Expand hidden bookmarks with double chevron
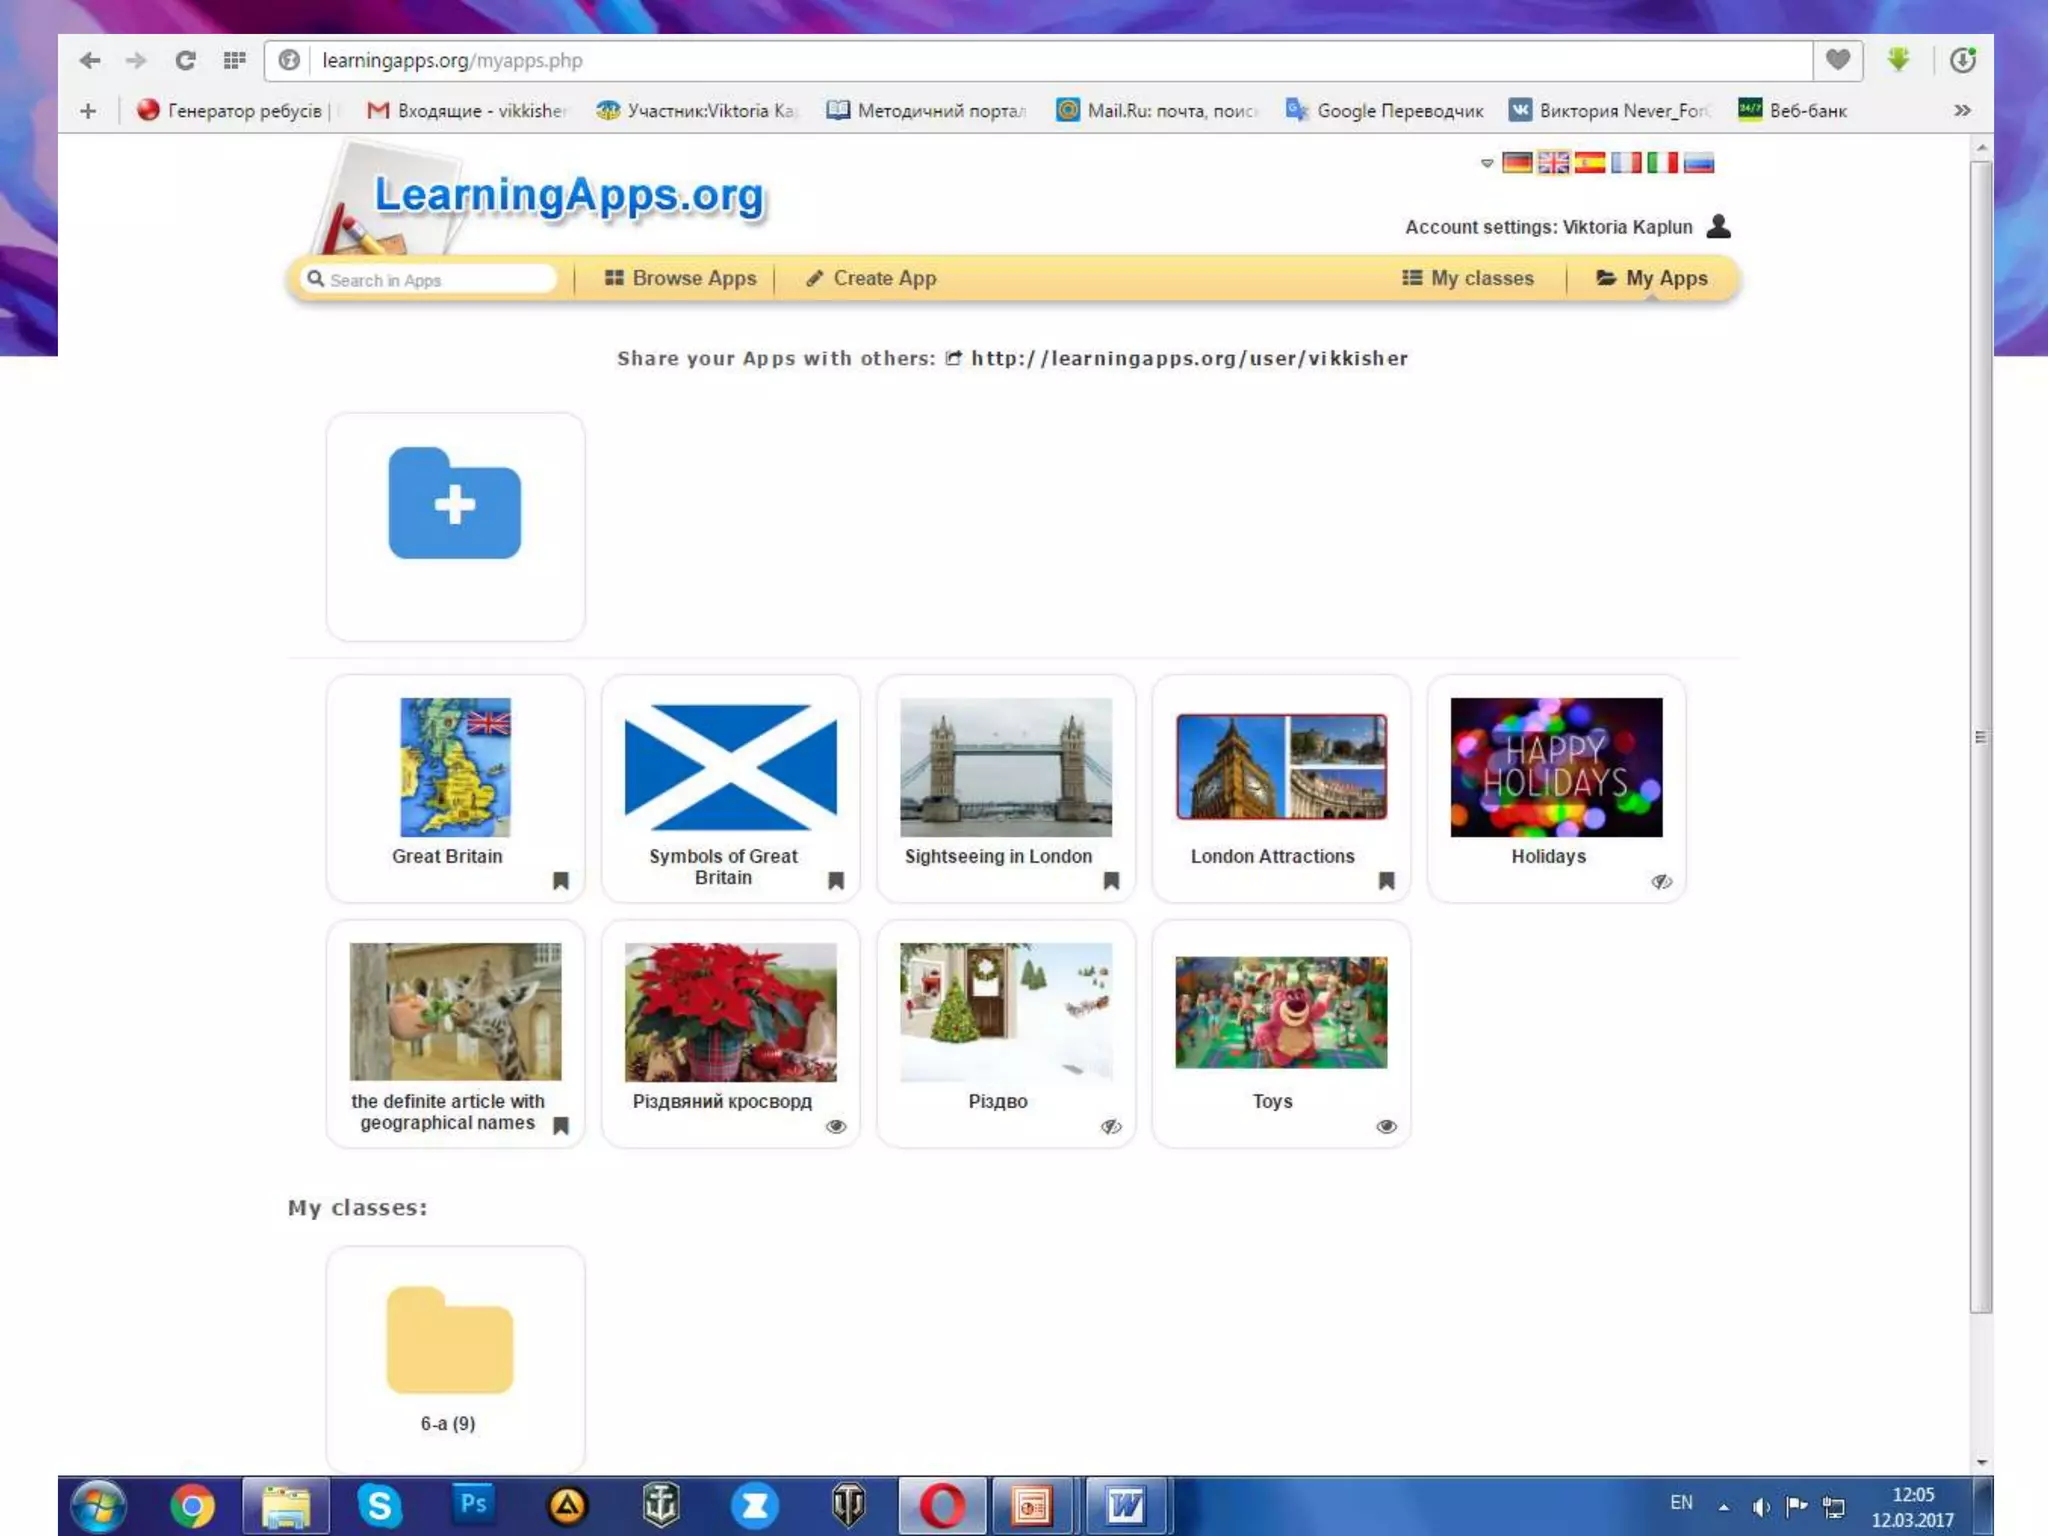The height and width of the screenshot is (1536, 2048). (x=1962, y=110)
